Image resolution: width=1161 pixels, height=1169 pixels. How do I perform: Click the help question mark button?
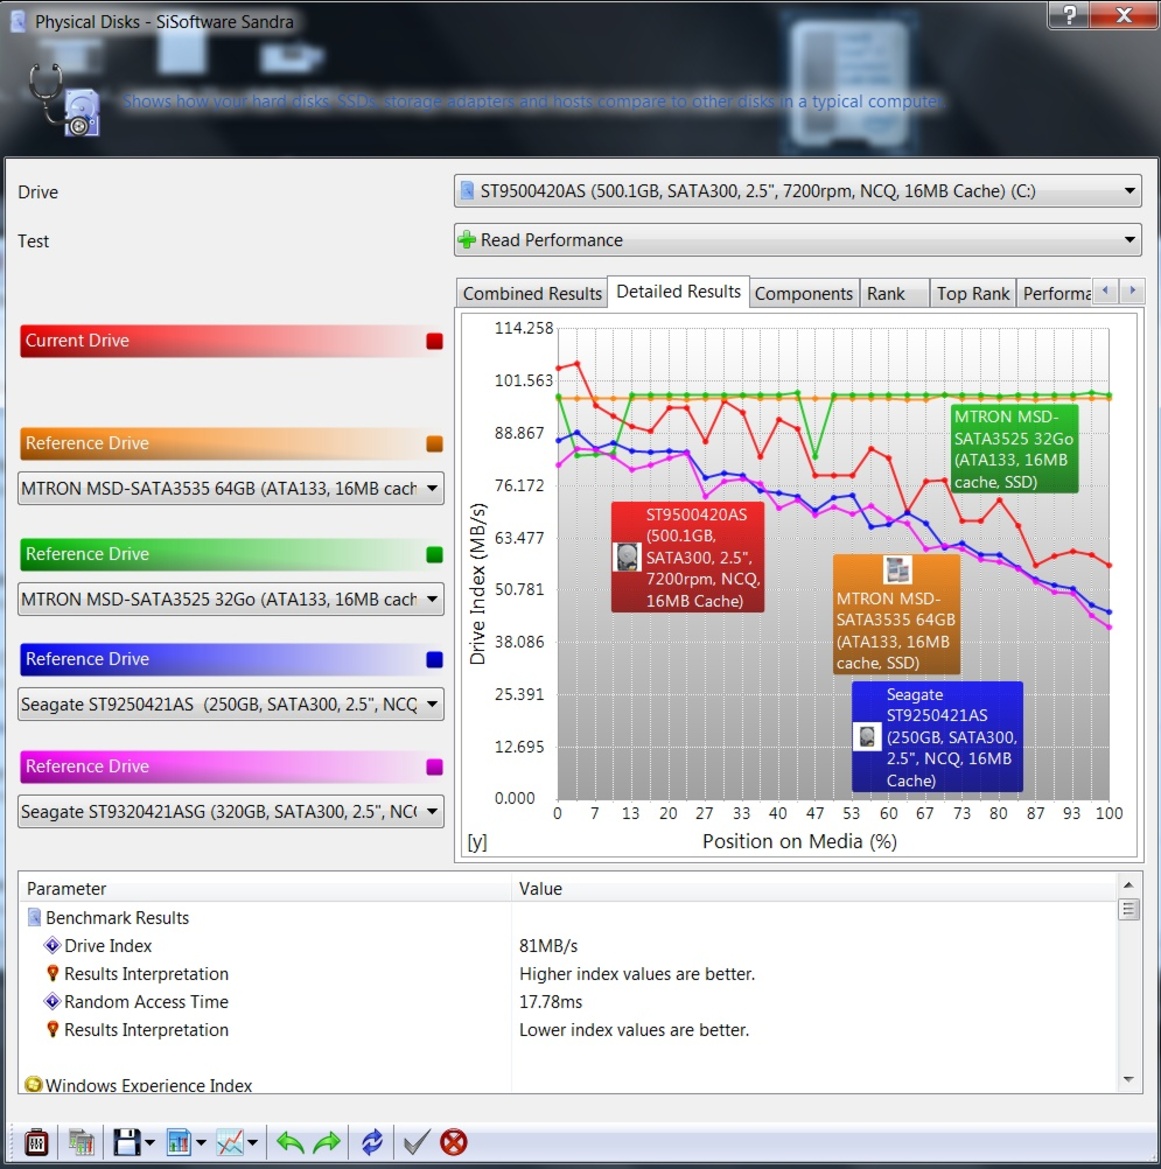point(1069,14)
